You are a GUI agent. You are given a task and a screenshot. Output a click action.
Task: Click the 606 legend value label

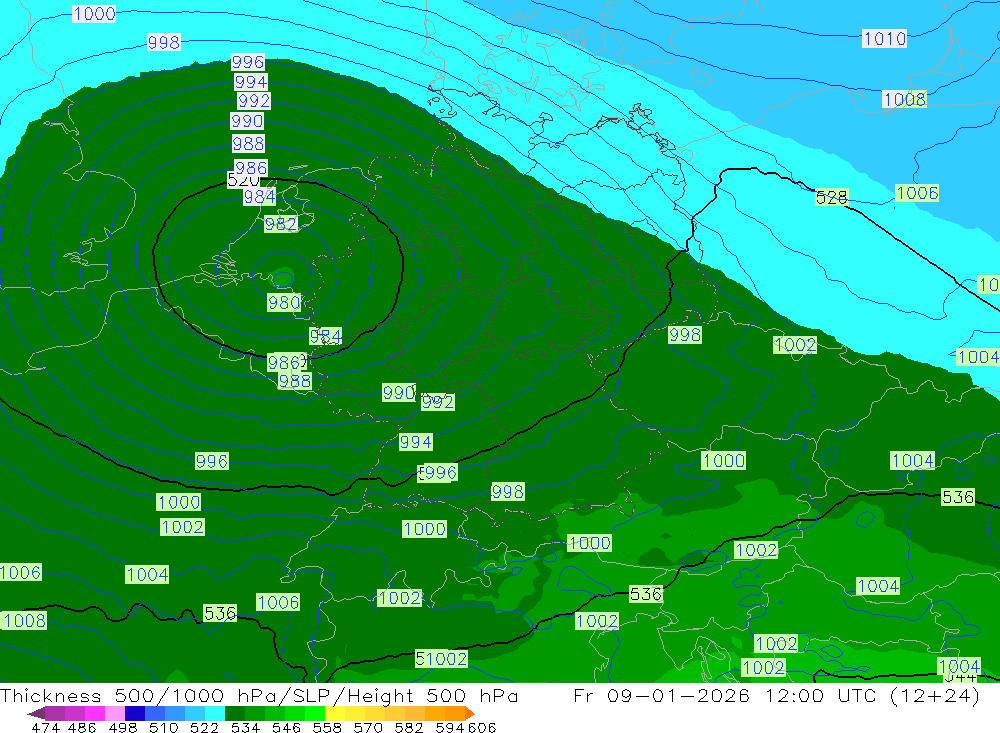(x=482, y=727)
